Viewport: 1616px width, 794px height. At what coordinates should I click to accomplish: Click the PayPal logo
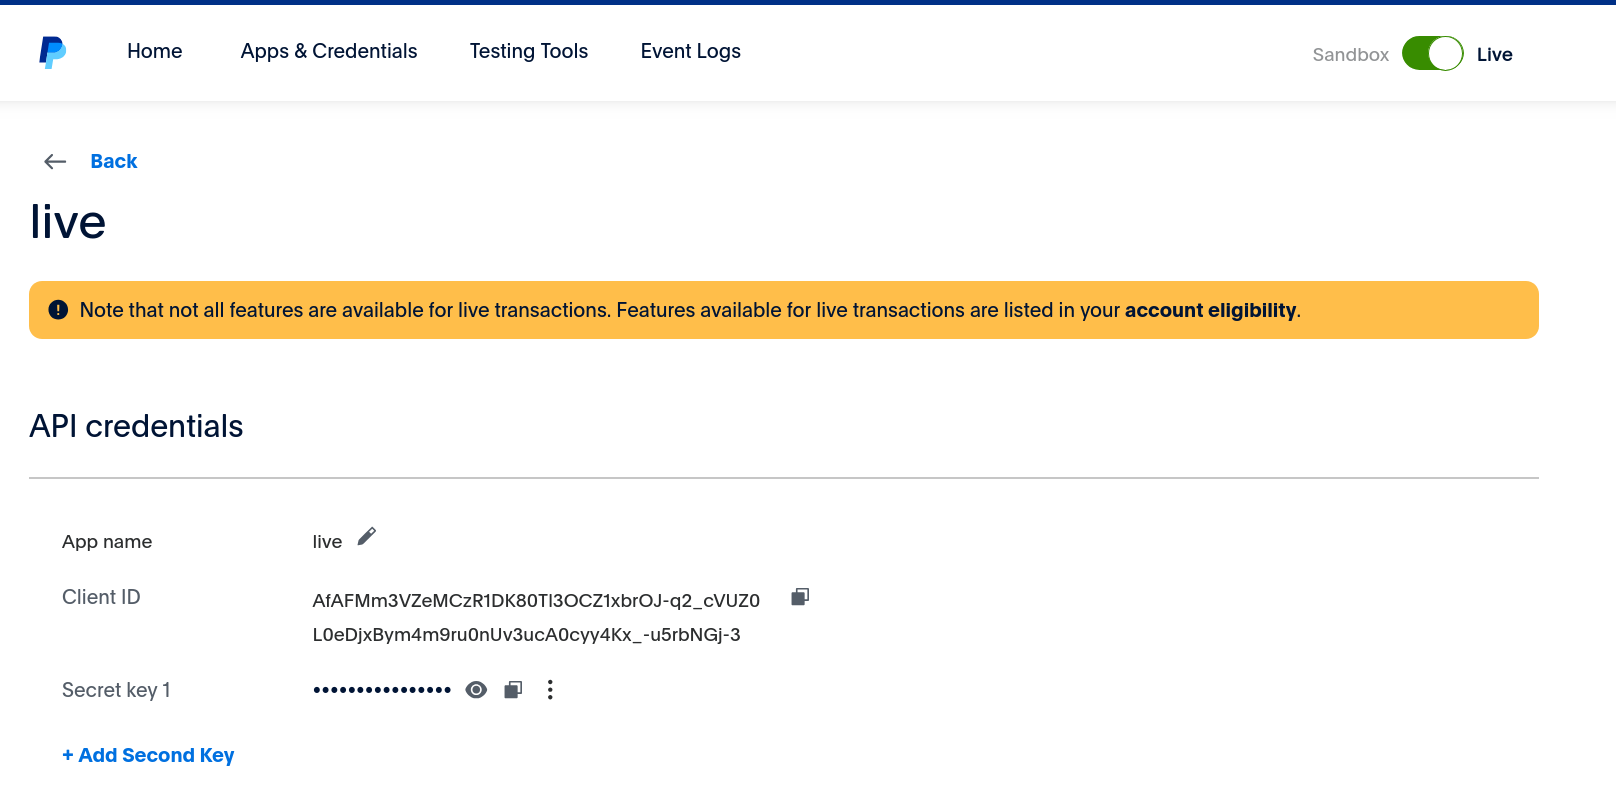click(52, 52)
